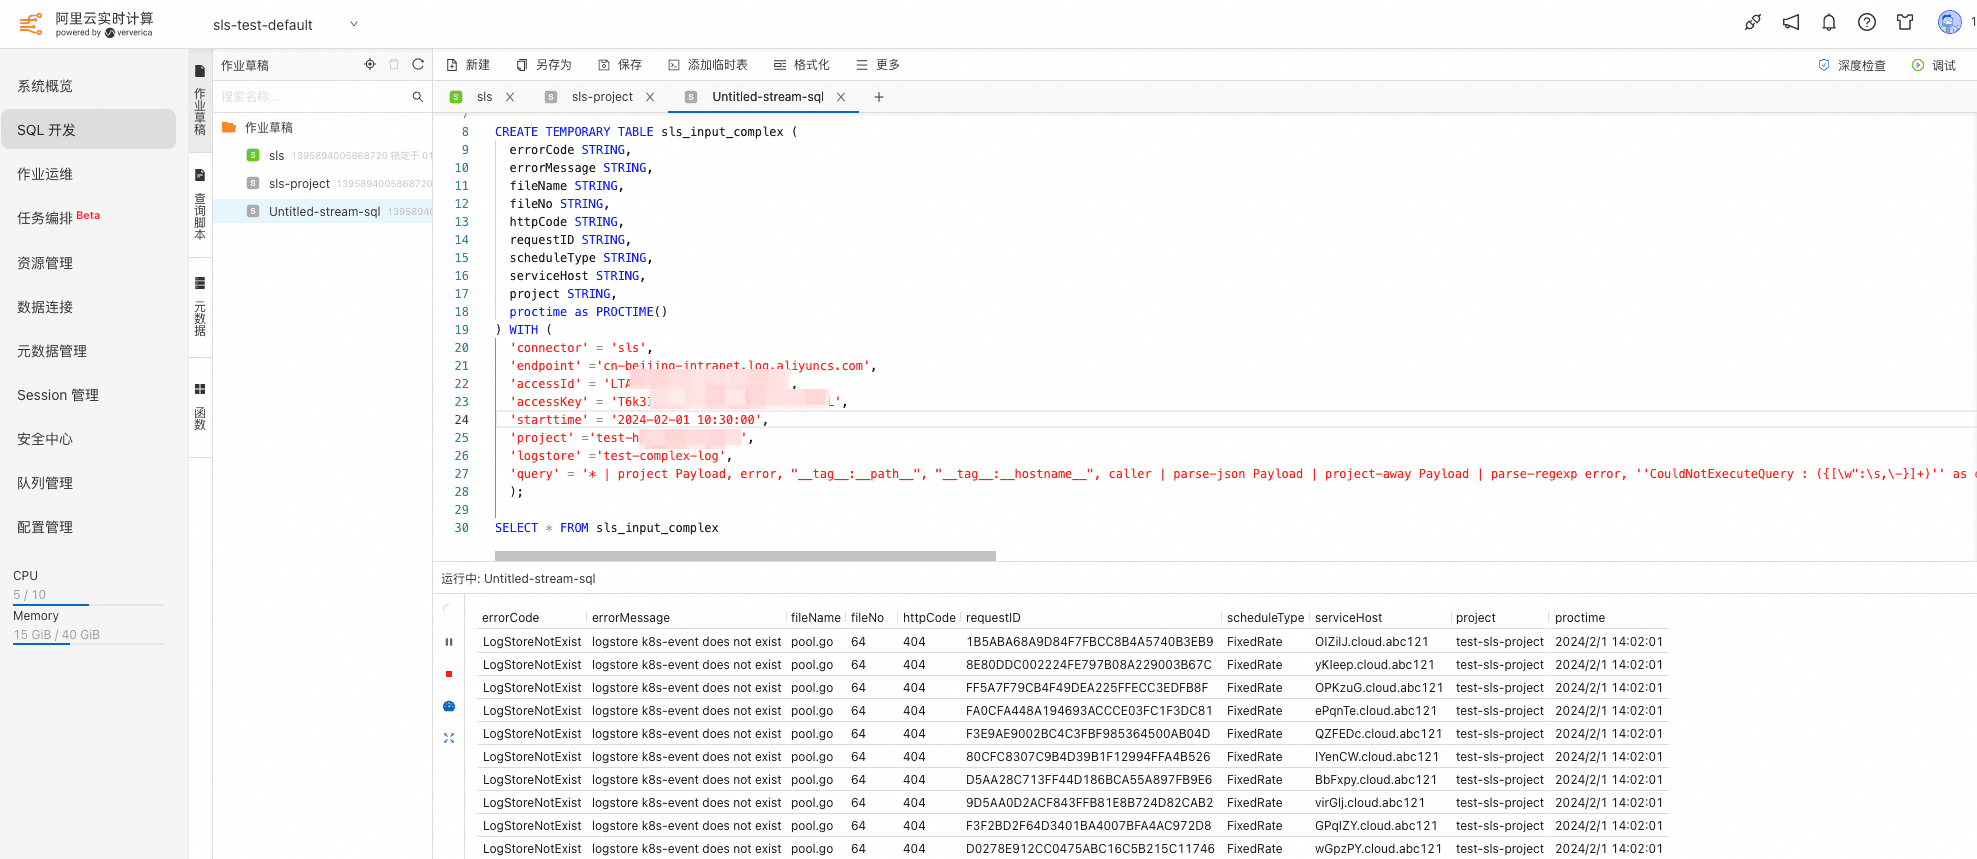The image size is (1977, 859).
Task: Open the 更多 toolbar menu
Action: pos(878,65)
